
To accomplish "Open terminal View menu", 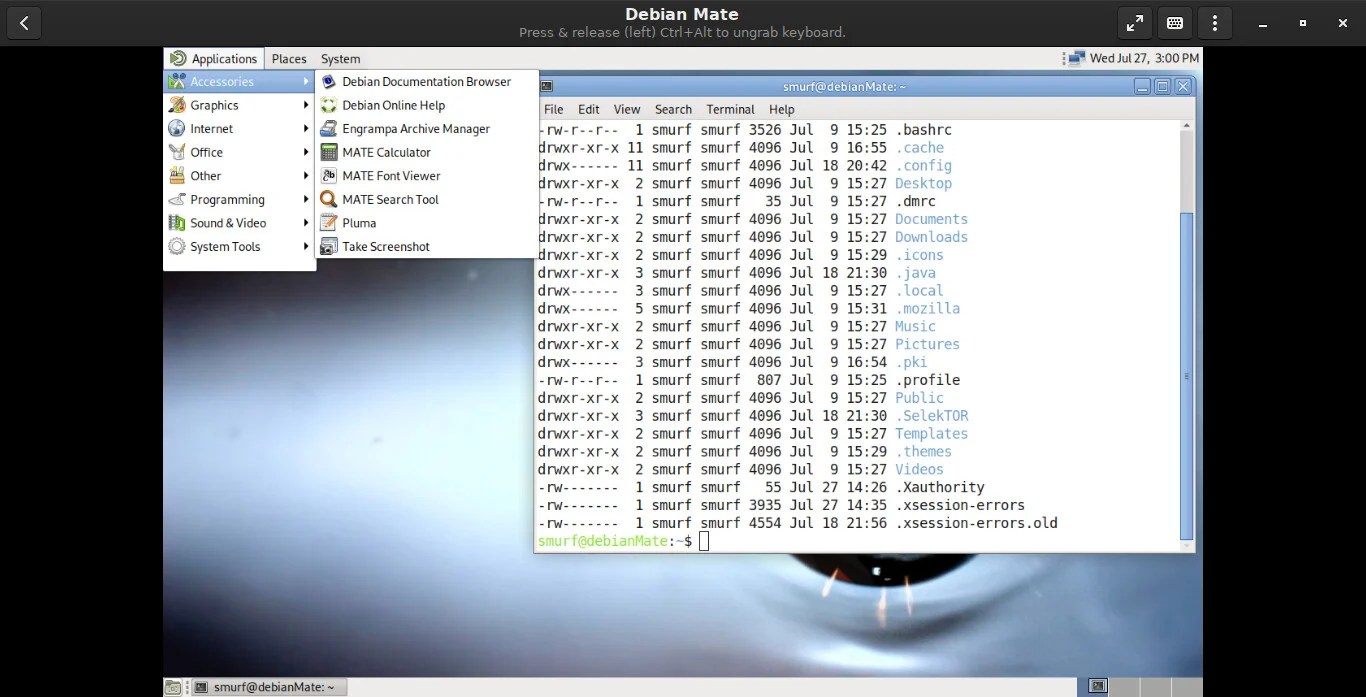I will (x=627, y=109).
